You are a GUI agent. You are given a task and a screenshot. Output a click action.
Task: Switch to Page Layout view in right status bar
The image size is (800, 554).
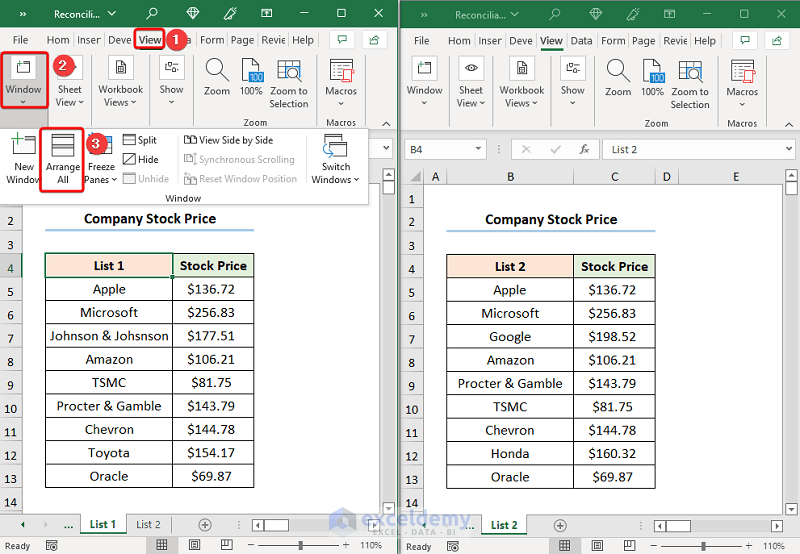click(597, 546)
